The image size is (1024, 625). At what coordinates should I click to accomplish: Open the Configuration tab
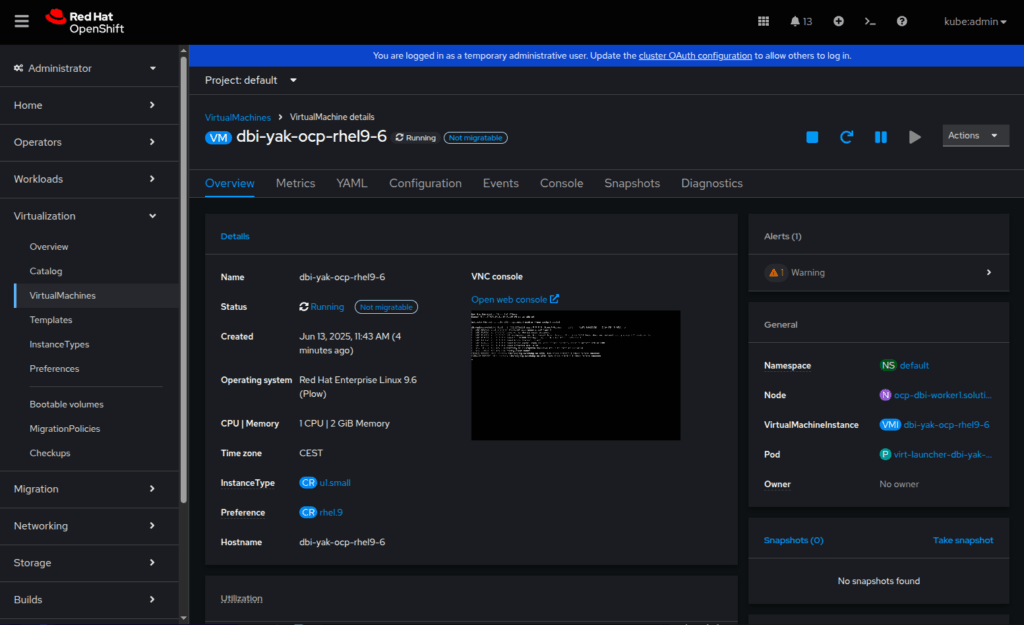pyautogui.click(x=425, y=184)
